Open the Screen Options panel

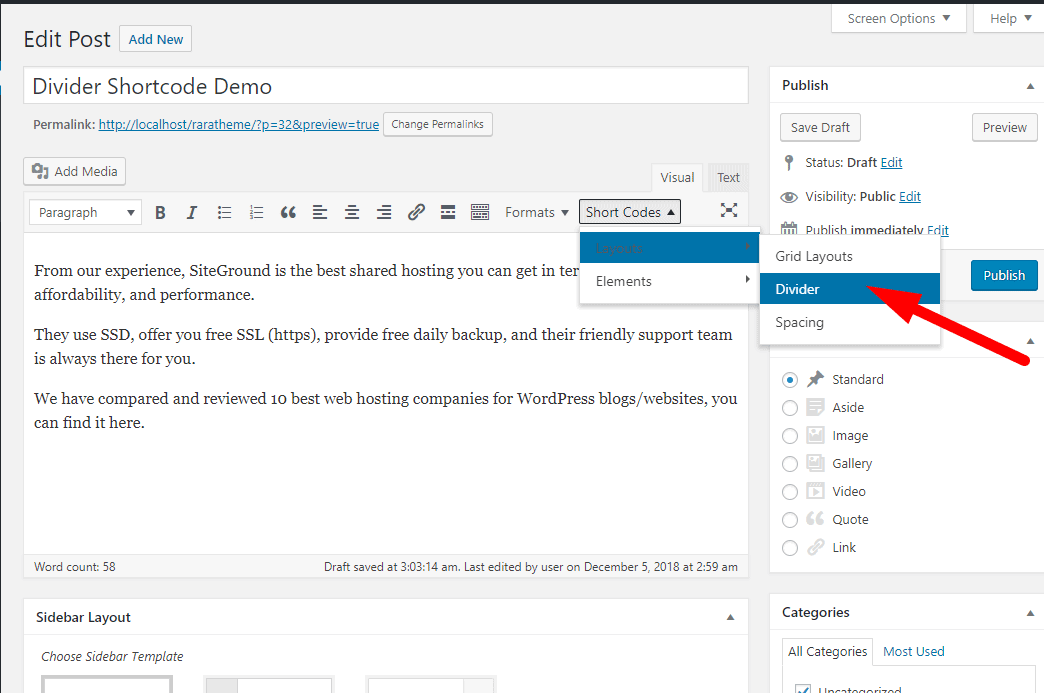coord(898,18)
